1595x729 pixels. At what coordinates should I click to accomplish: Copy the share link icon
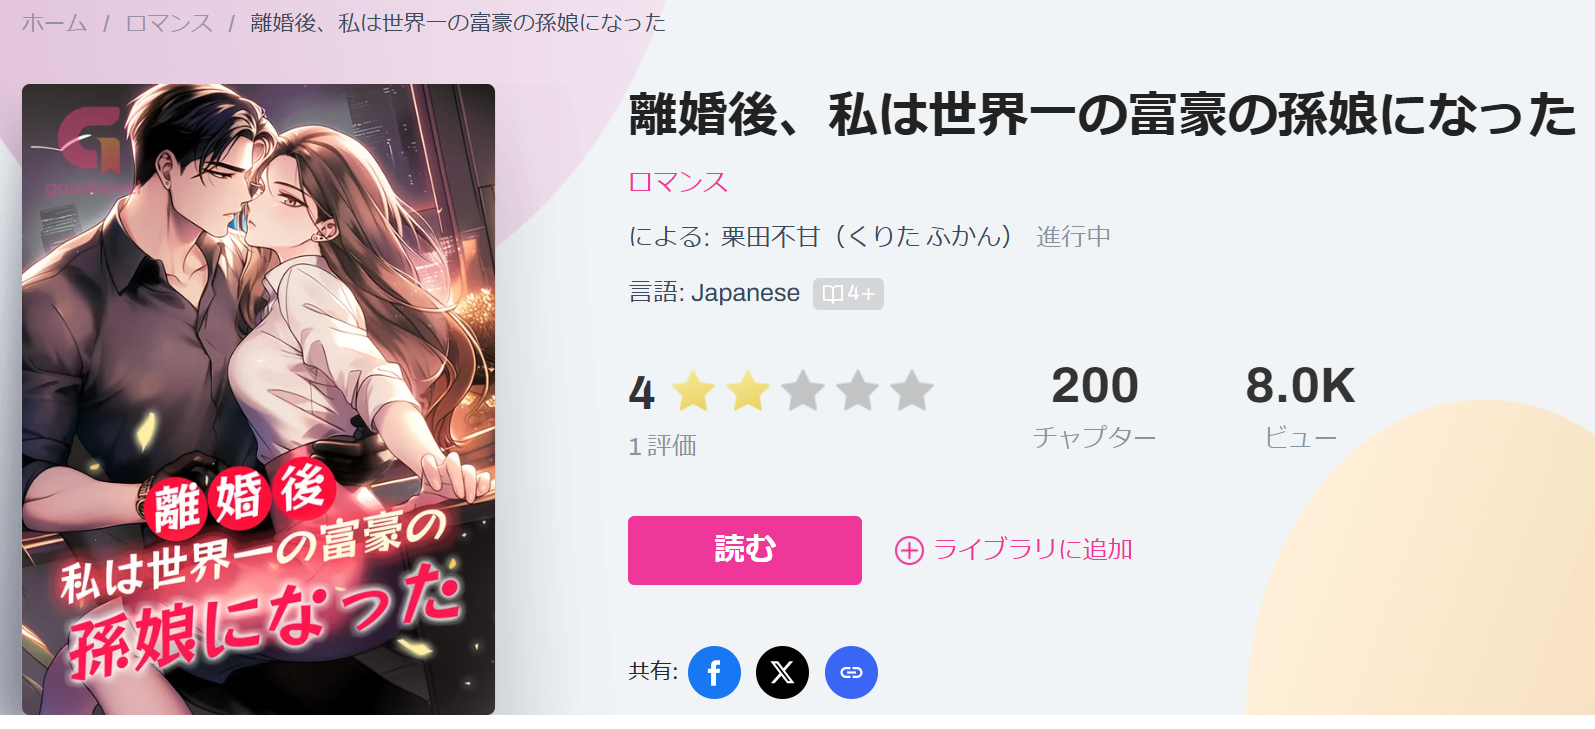(851, 672)
